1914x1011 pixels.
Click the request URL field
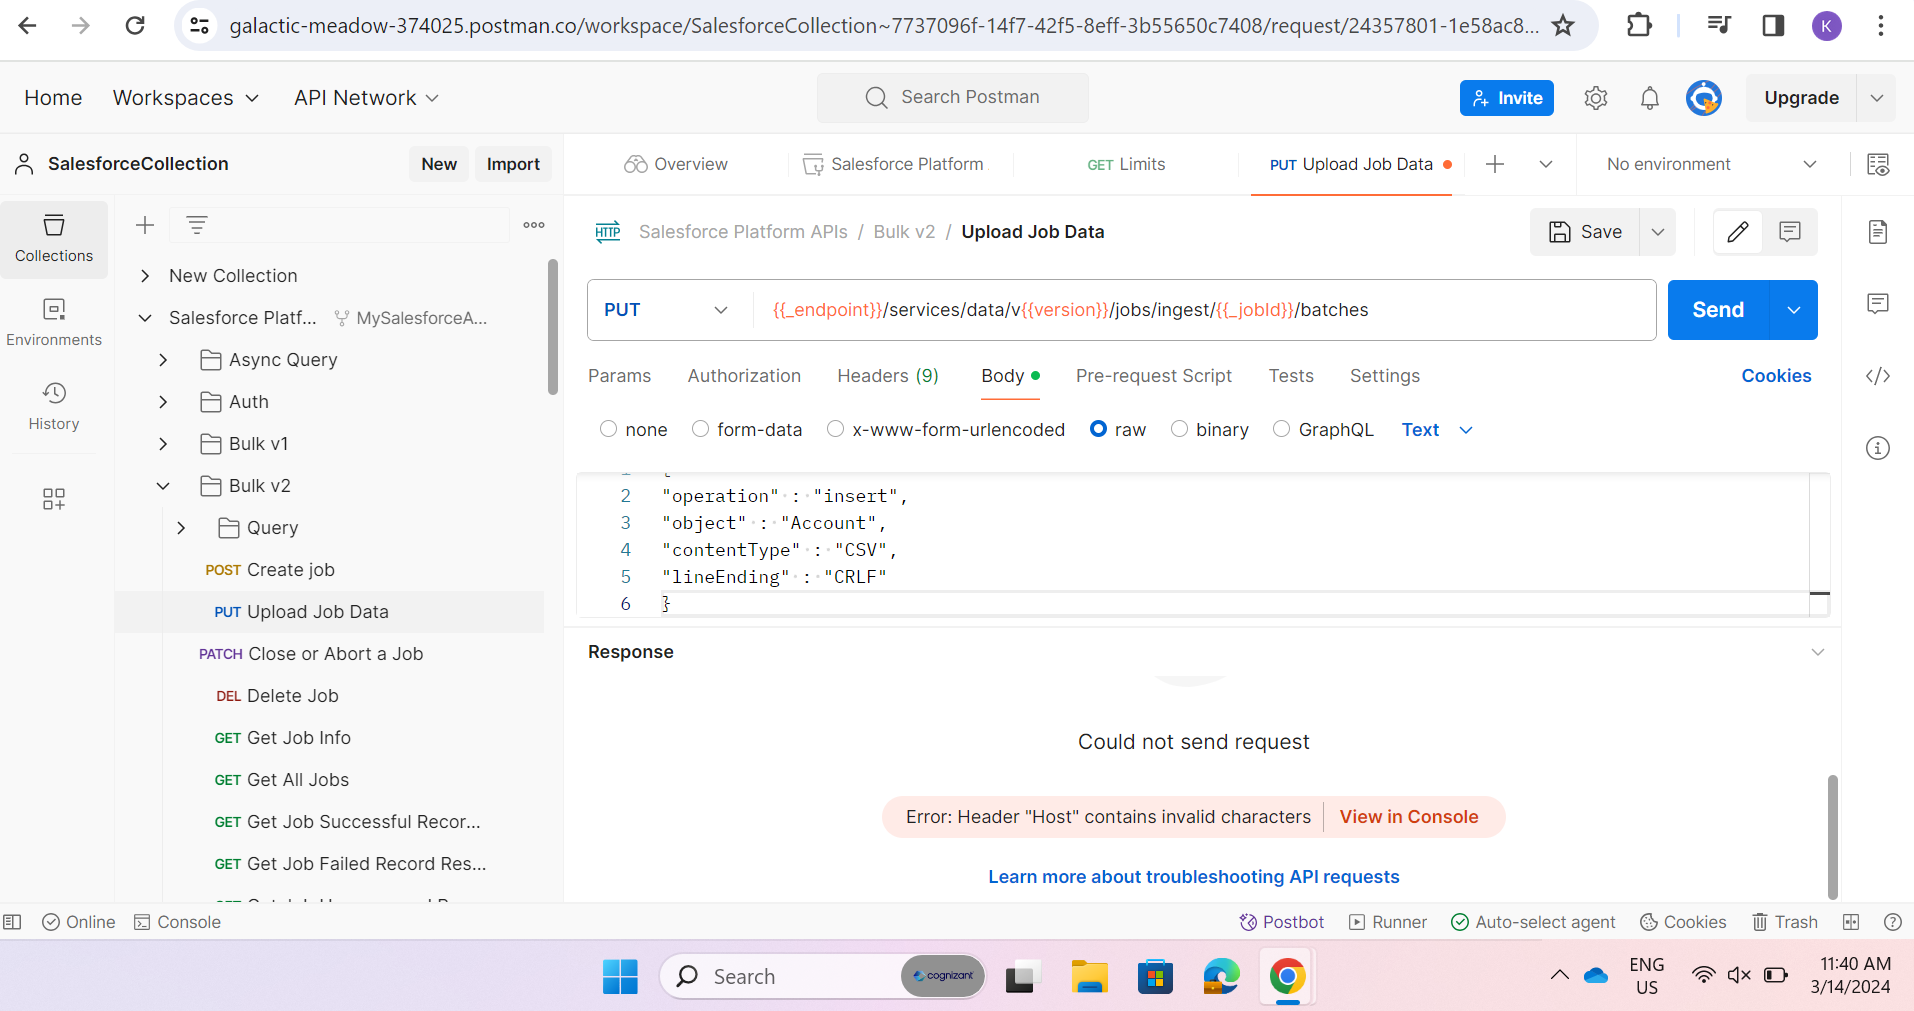(1204, 310)
